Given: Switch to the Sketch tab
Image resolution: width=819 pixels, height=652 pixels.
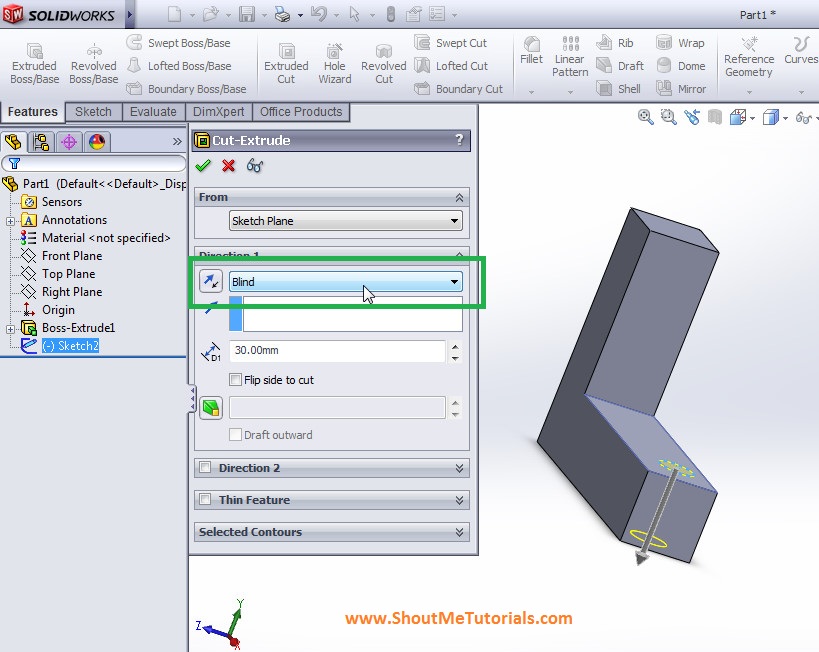Looking at the screenshot, I should [x=93, y=112].
